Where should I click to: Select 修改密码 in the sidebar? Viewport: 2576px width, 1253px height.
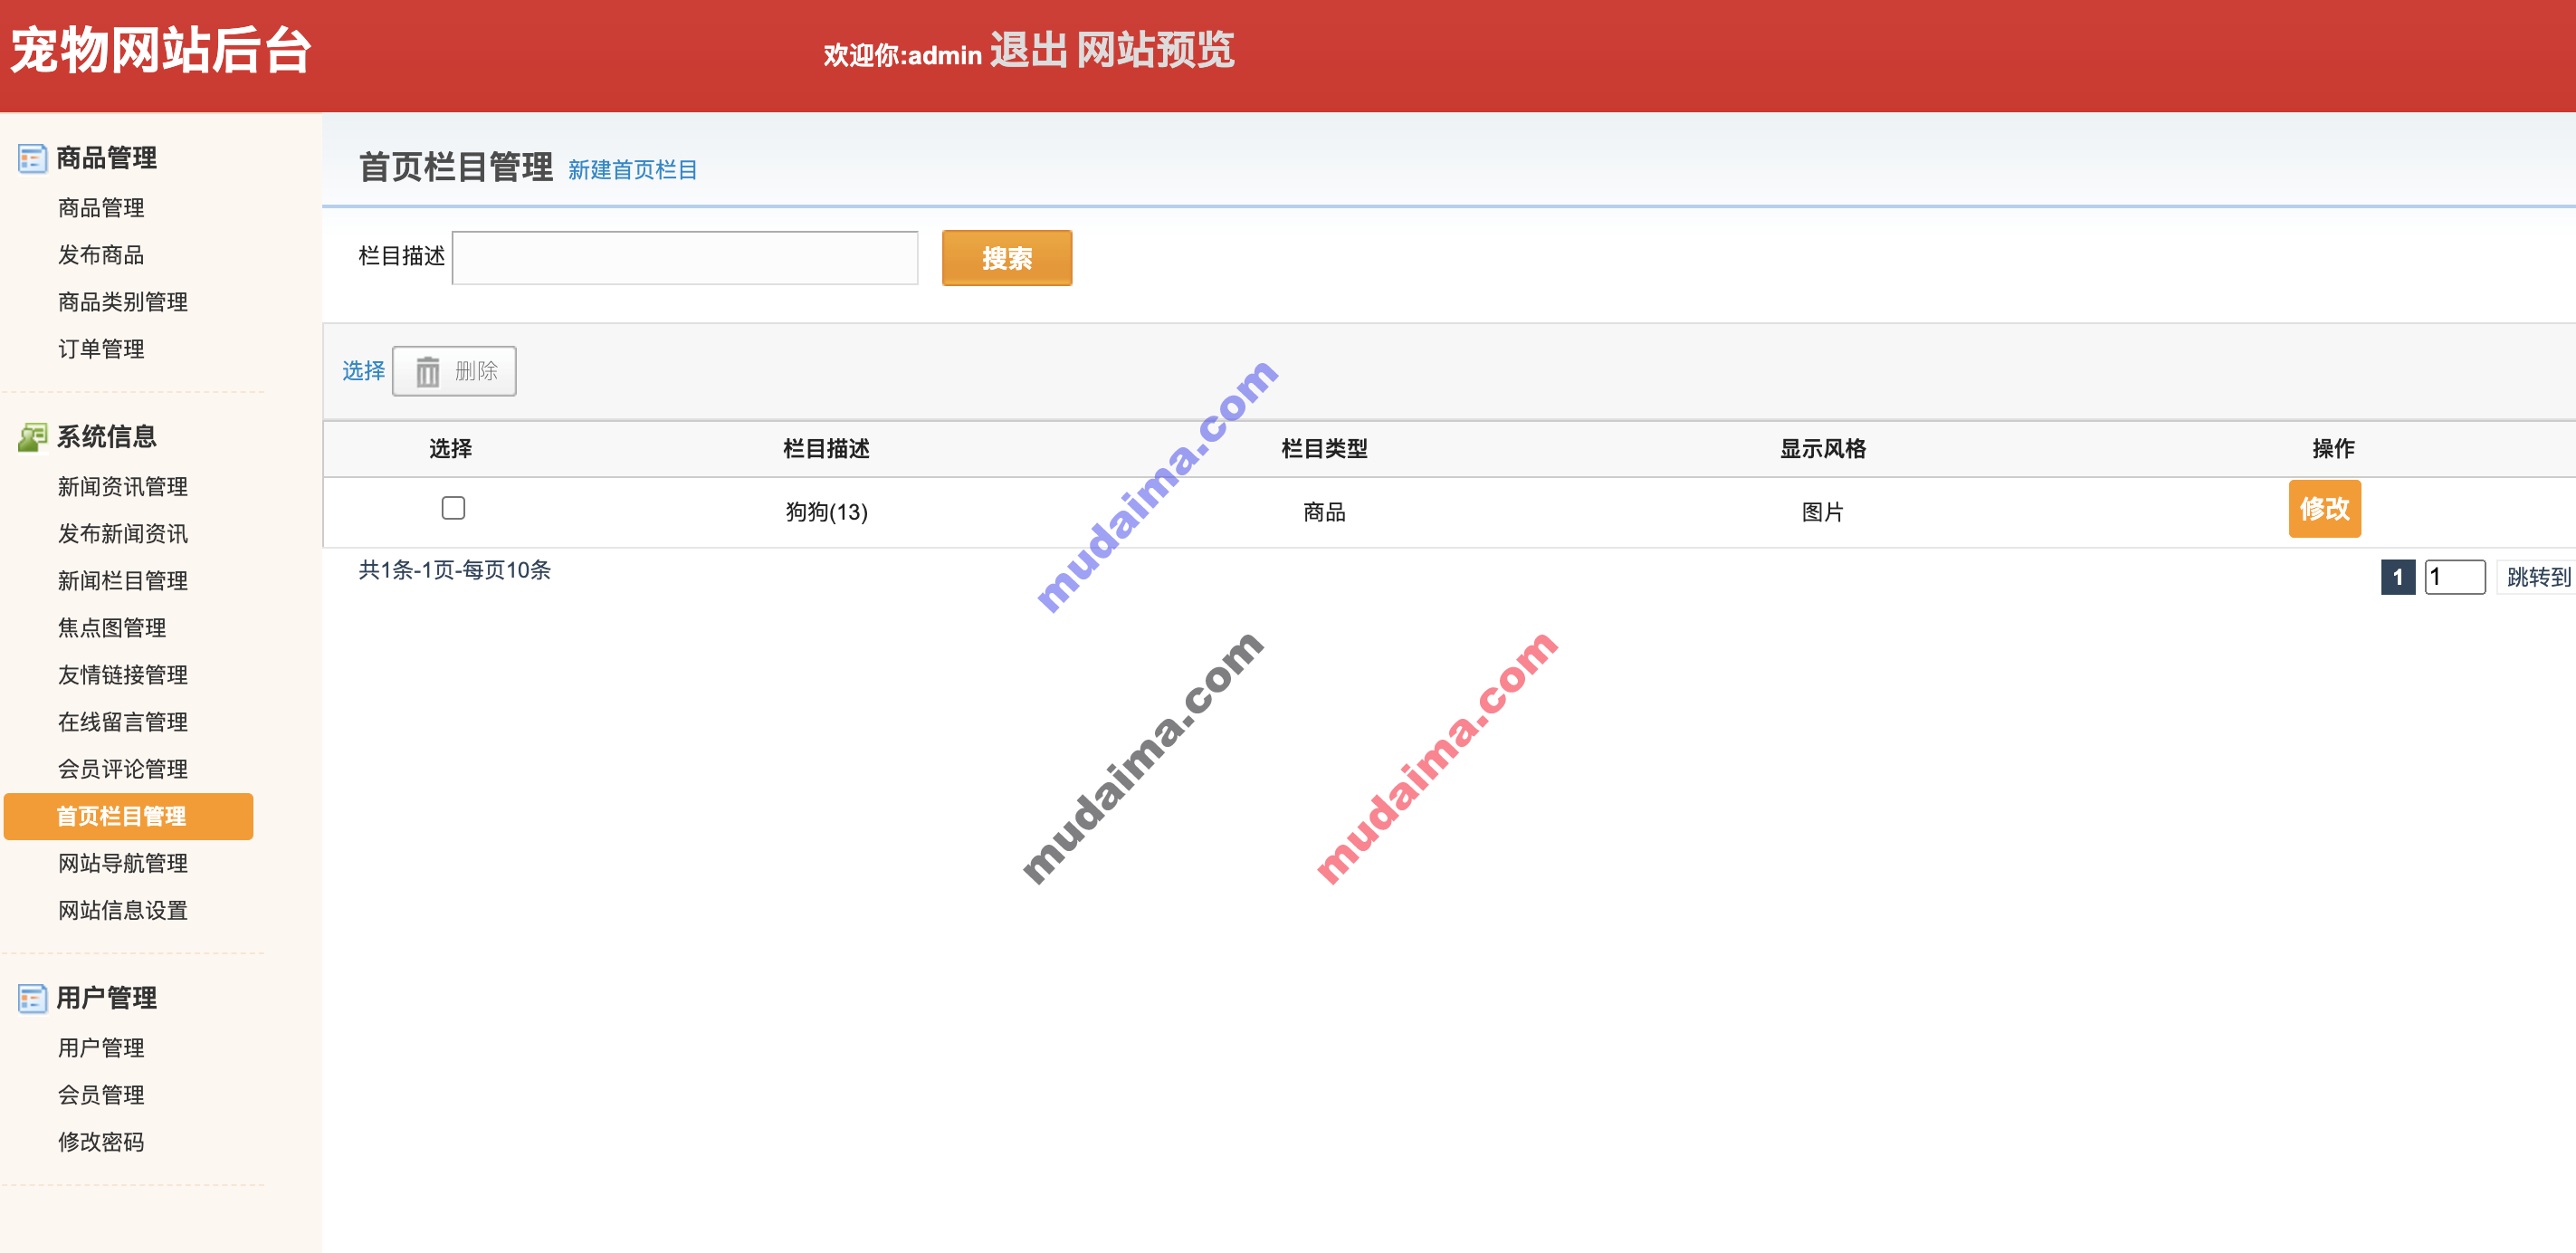pyautogui.click(x=101, y=1142)
